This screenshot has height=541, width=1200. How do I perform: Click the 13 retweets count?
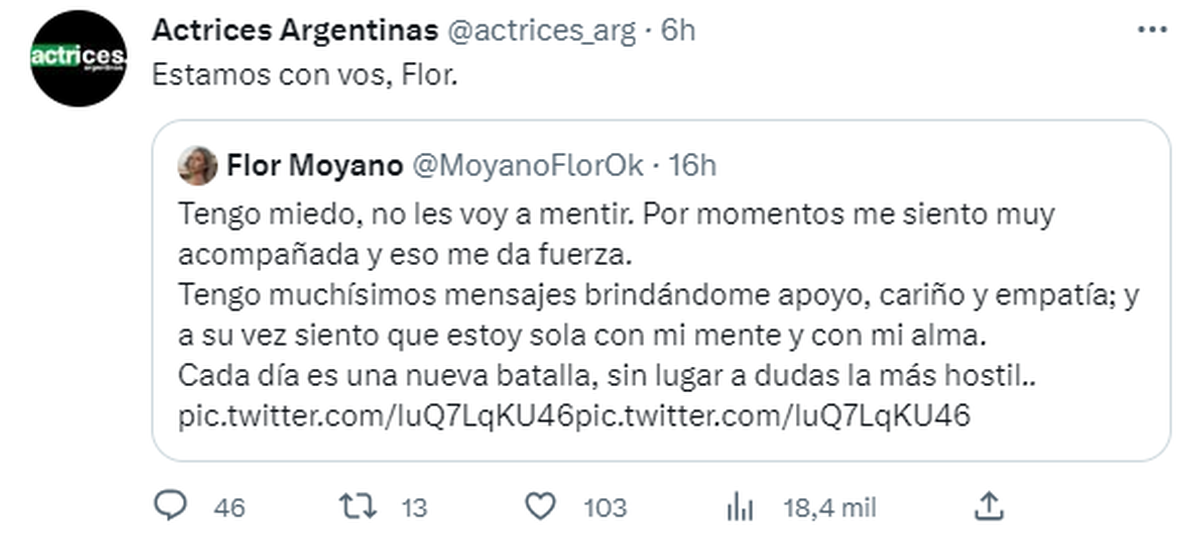414,508
